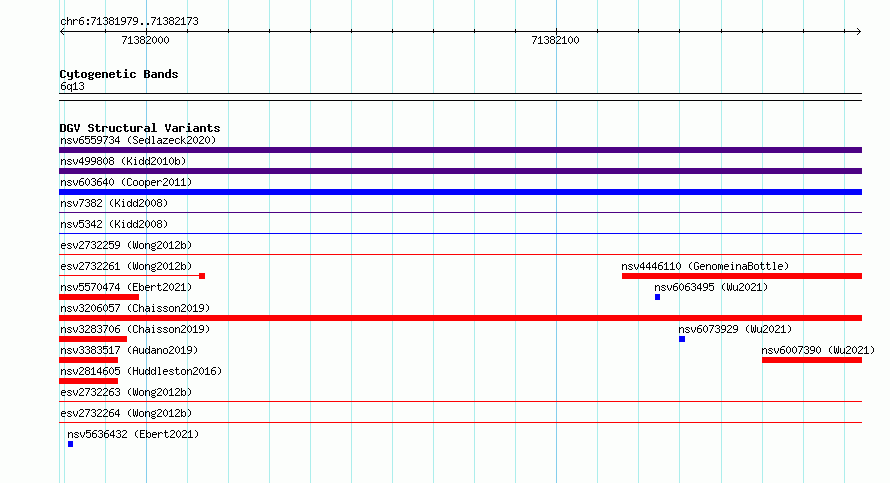
Task: Click the nsv3206057 (Chaisson2019) label
Action: 135,308
